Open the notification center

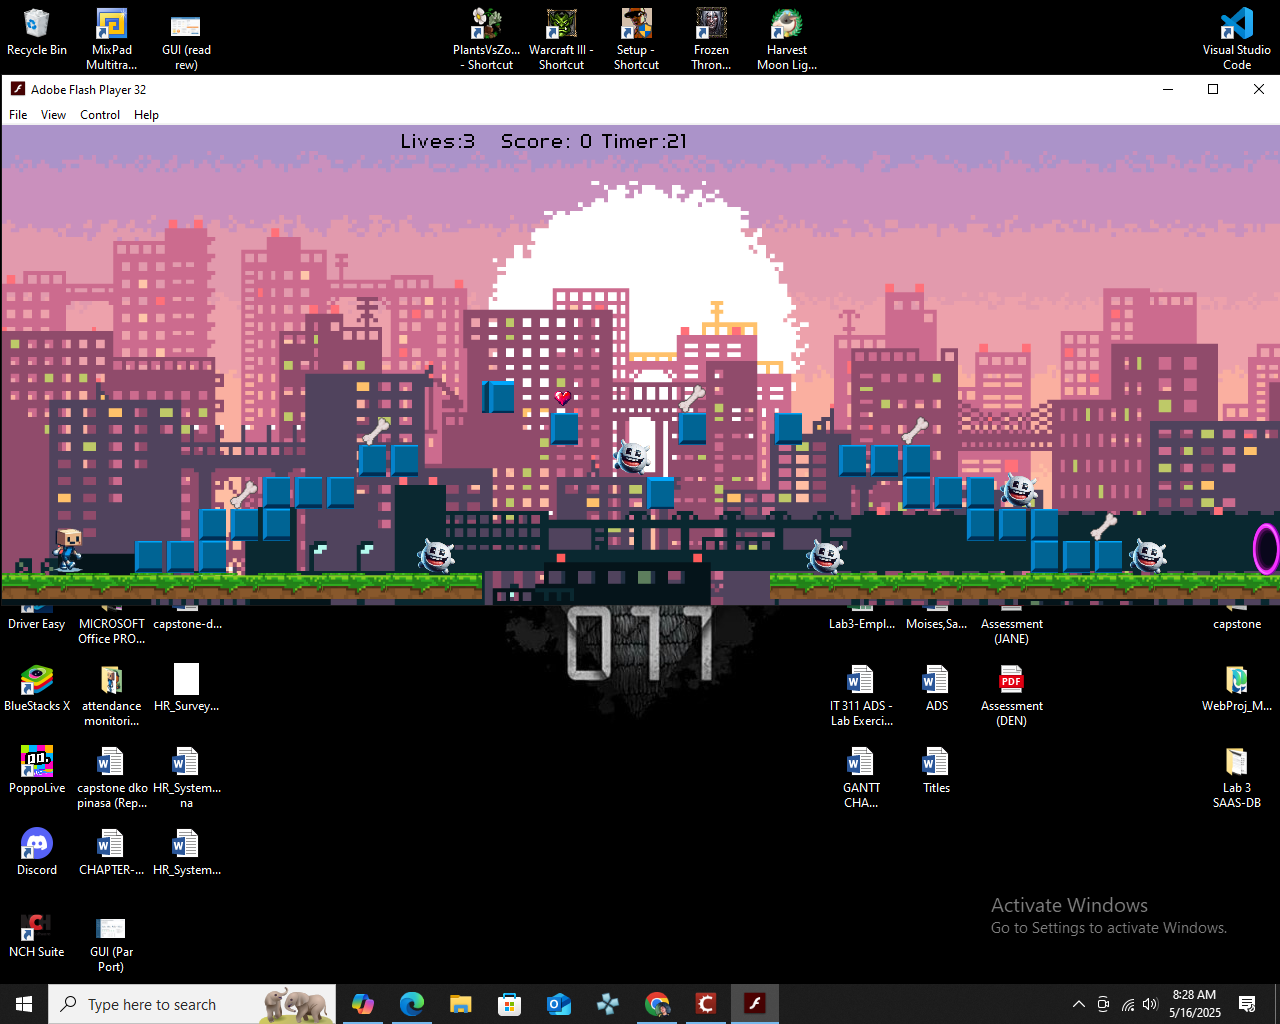(x=1247, y=1004)
